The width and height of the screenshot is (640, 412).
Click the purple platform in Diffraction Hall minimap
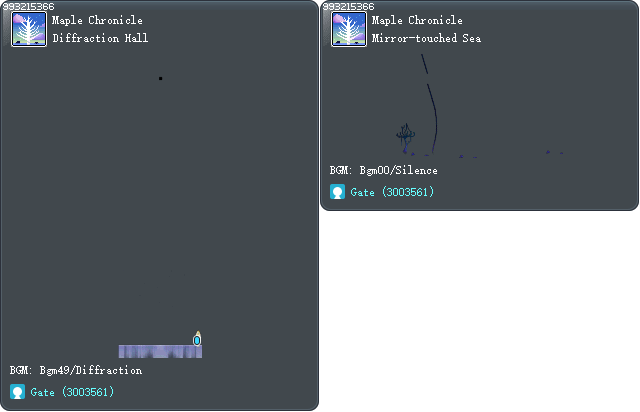point(158,351)
